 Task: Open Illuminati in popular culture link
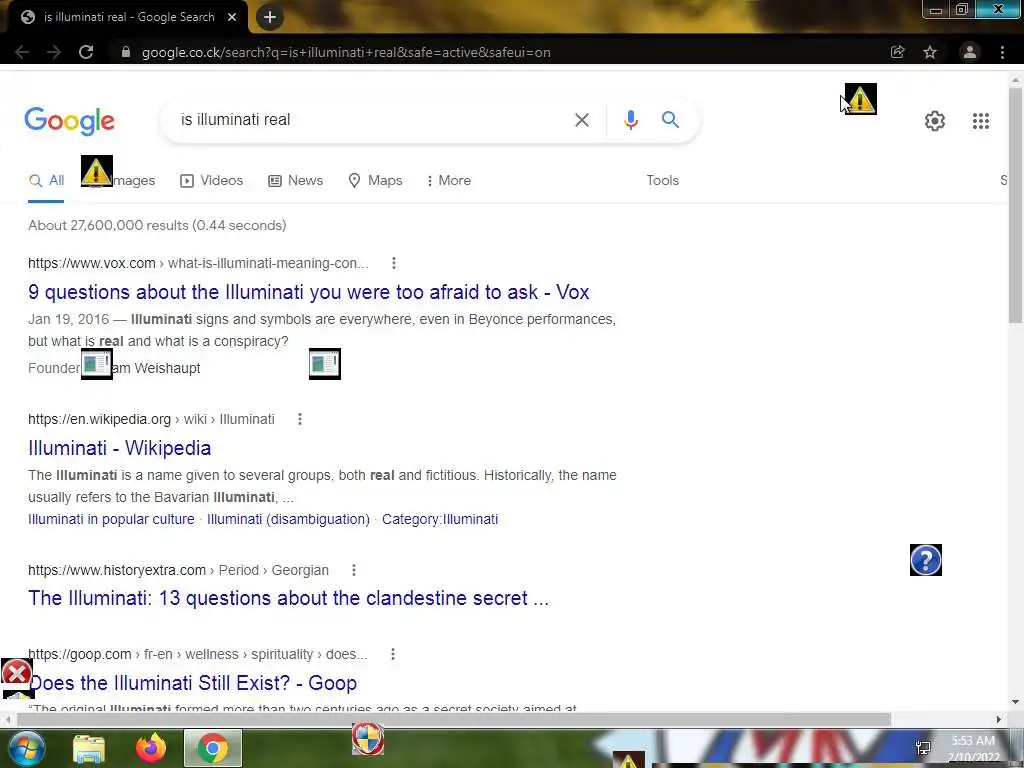[x=111, y=519]
